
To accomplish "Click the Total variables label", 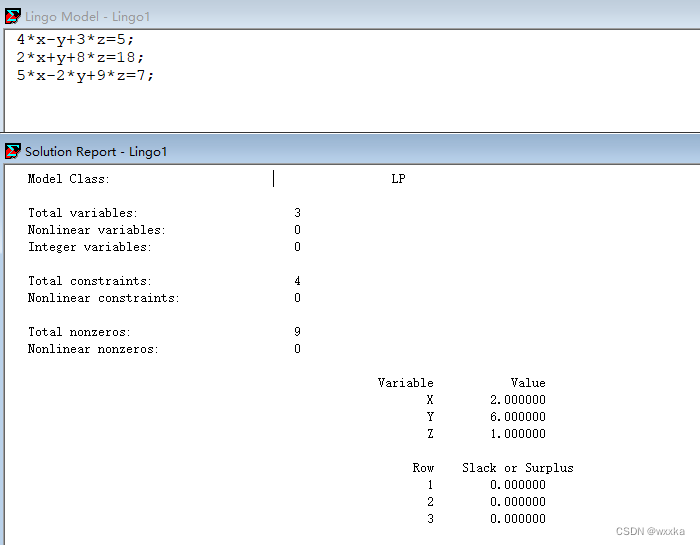I will [83, 213].
